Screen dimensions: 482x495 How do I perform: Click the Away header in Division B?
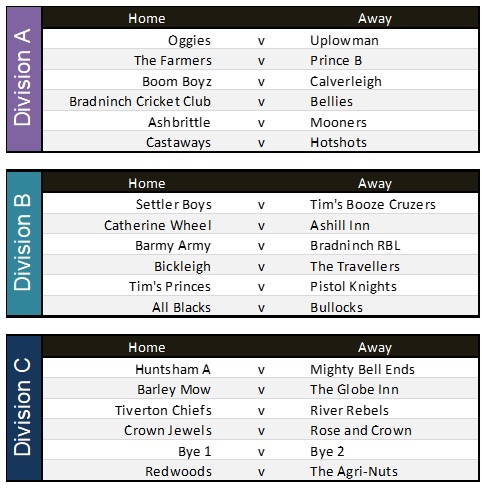[375, 183]
